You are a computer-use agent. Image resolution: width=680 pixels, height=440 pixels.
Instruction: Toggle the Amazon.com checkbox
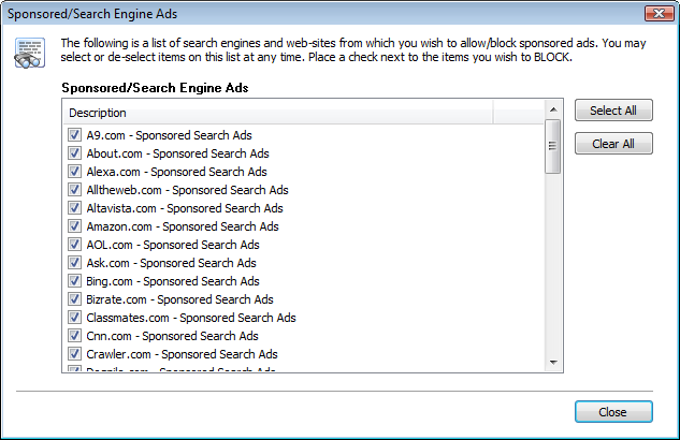(x=75, y=226)
